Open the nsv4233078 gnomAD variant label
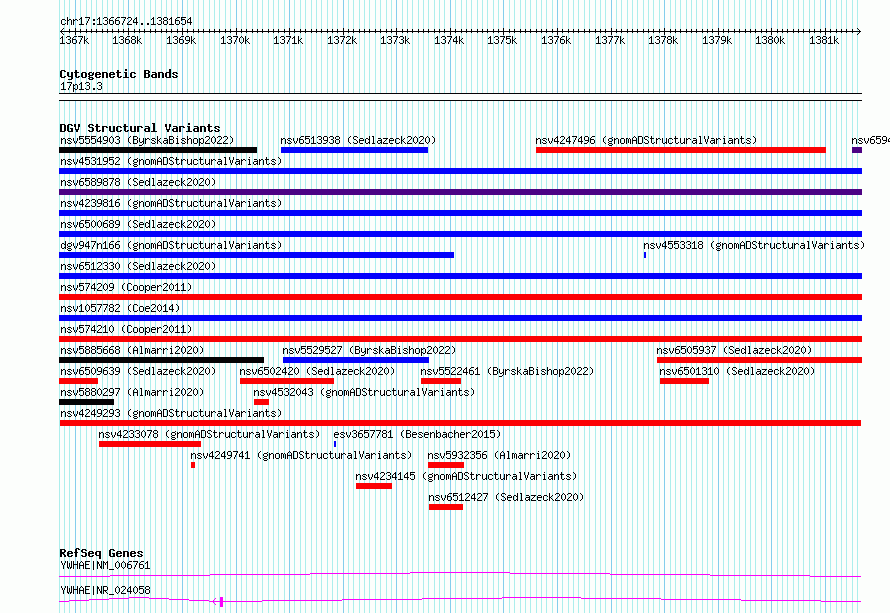 pyautogui.click(x=209, y=434)
